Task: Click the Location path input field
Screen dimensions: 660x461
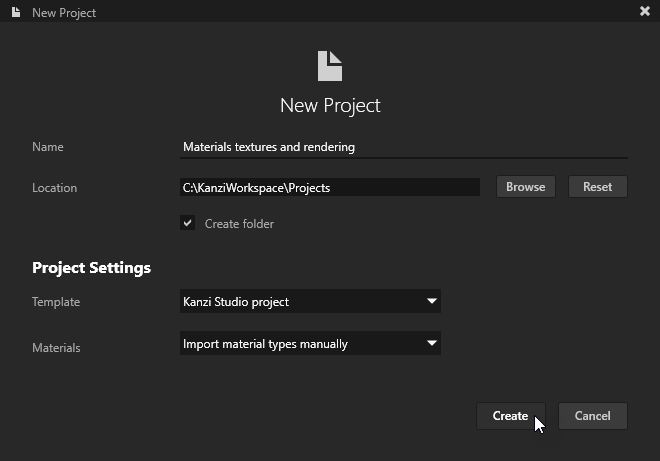Action: click(x=329, y=187)
